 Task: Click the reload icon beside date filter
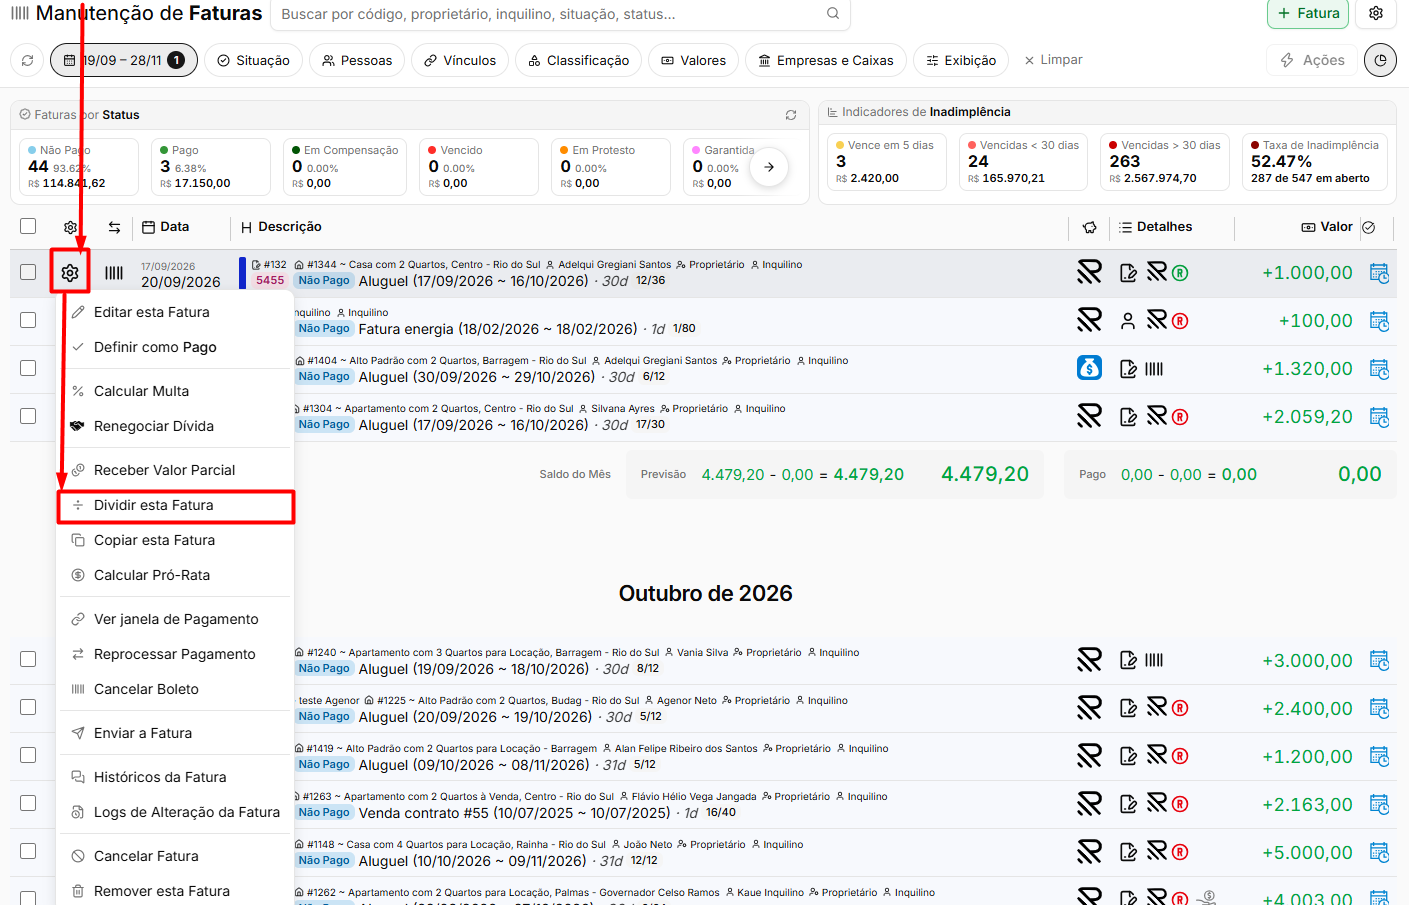(27, 60)
